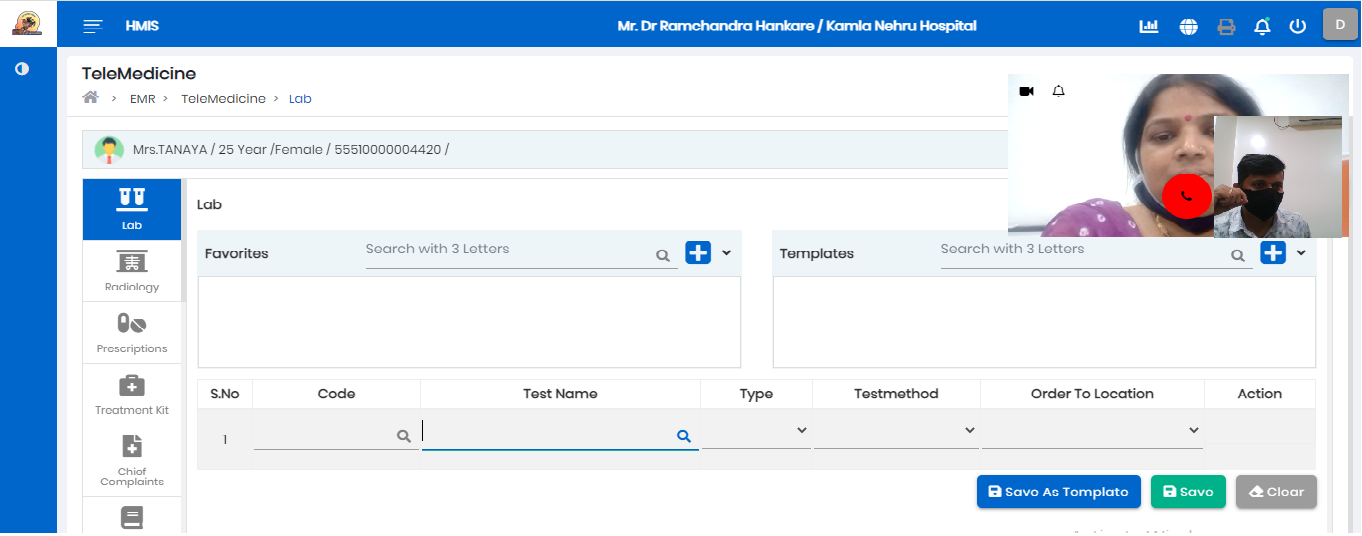This screenshot has height=536, width=1362.
Task: Expand the chevron next to Templates plus
Action: pyautogui.click(x=1301, y=253)
